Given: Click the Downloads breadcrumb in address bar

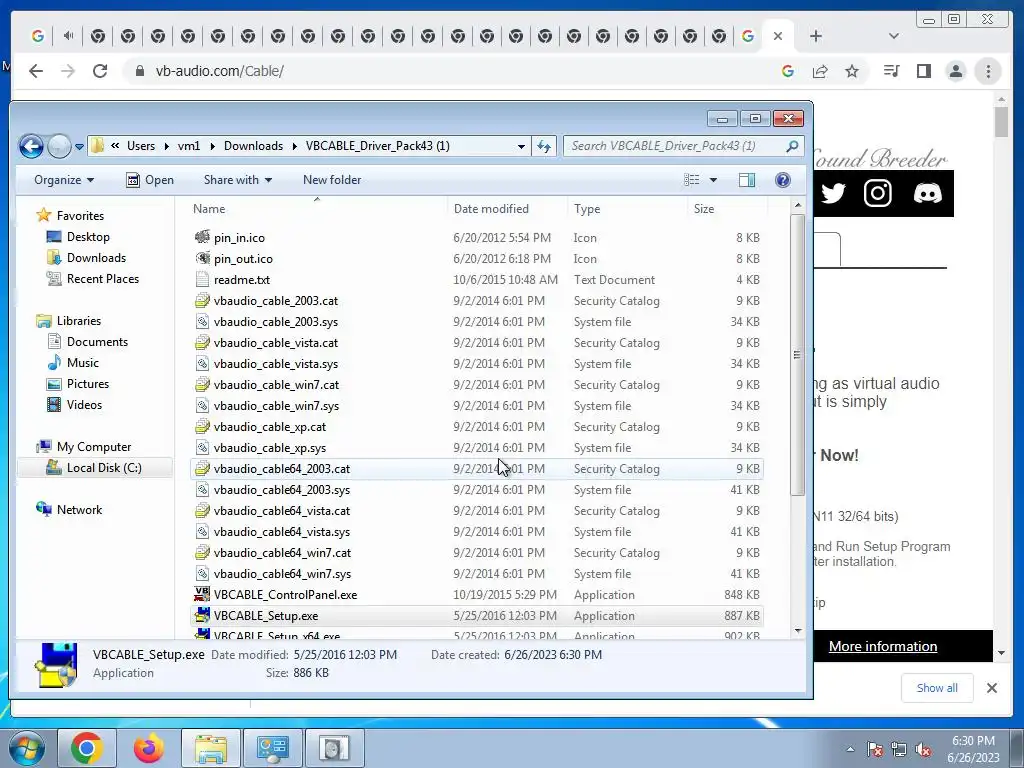Looking at the screenshot, I should (x=253, y=146).
